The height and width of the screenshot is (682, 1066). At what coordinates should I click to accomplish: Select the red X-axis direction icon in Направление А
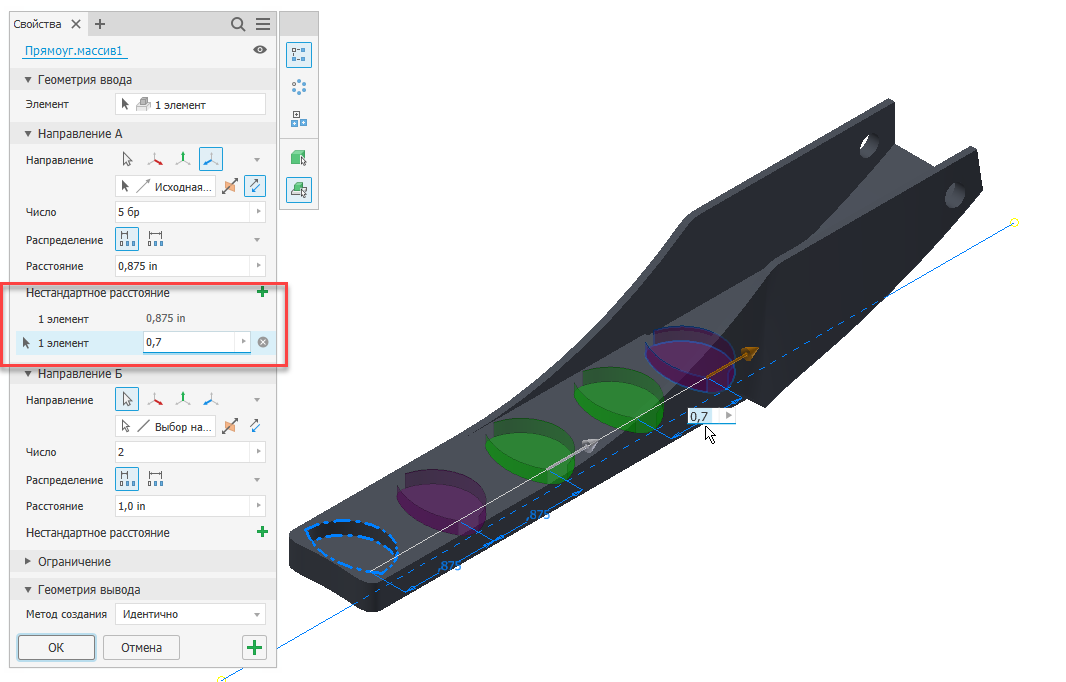pyautogui.click(x=155, y=160)
